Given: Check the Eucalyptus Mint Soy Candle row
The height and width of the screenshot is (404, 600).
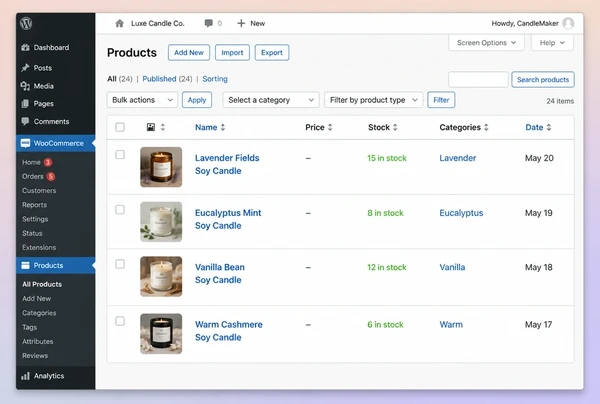Looking at the screenshot, I should [120, 210].
